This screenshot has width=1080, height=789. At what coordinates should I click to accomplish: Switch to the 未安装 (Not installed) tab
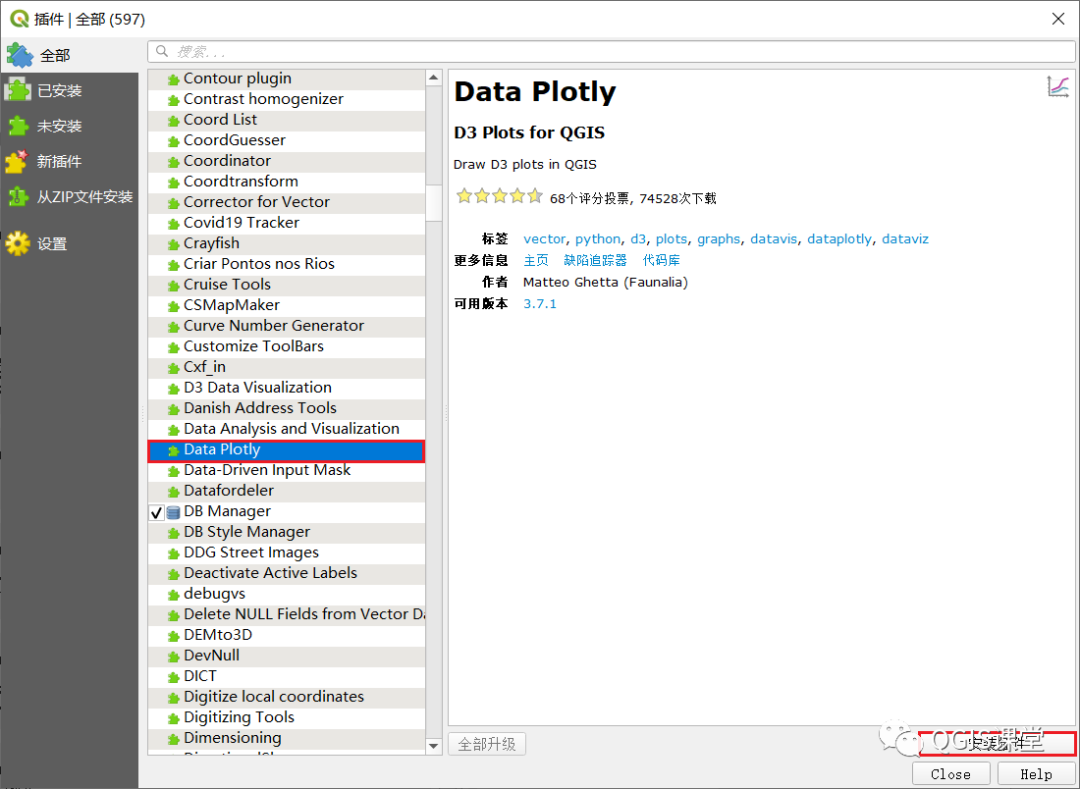pos(69,126)
